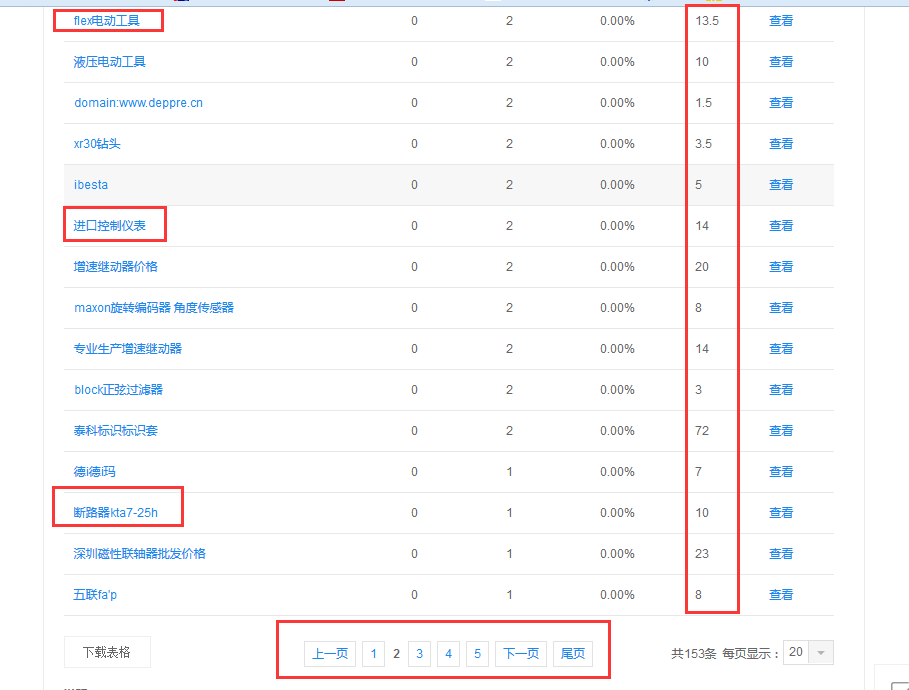Click 查看 in the 五联fa'p row
Screen dimensions: 909x690
[780, 595]
